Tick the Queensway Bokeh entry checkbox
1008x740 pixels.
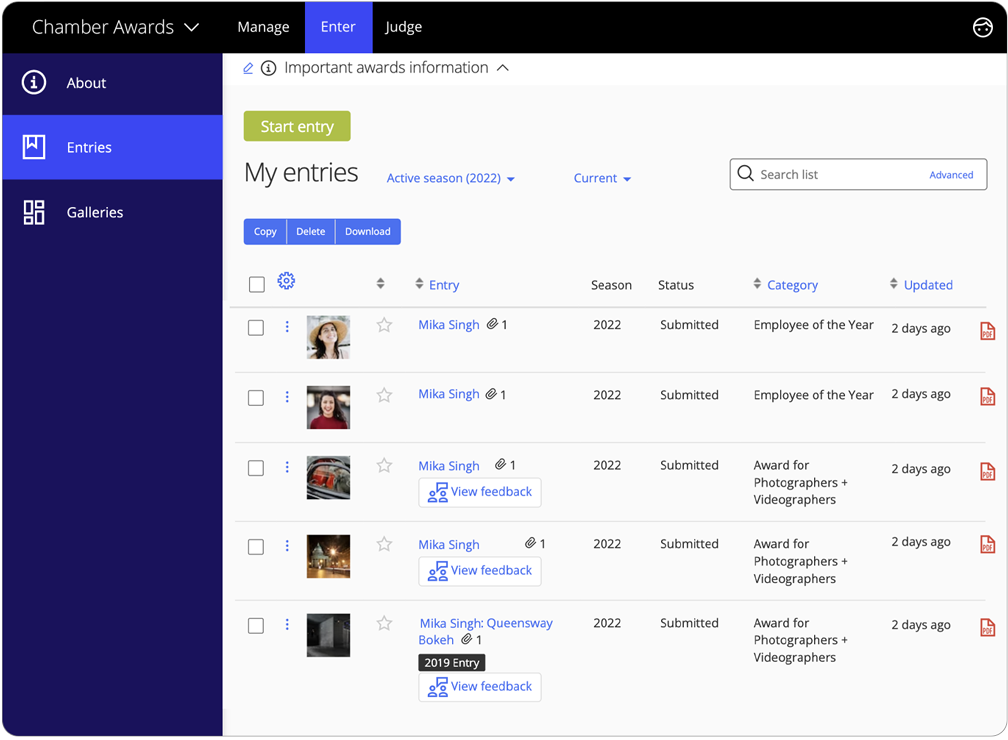256,625
